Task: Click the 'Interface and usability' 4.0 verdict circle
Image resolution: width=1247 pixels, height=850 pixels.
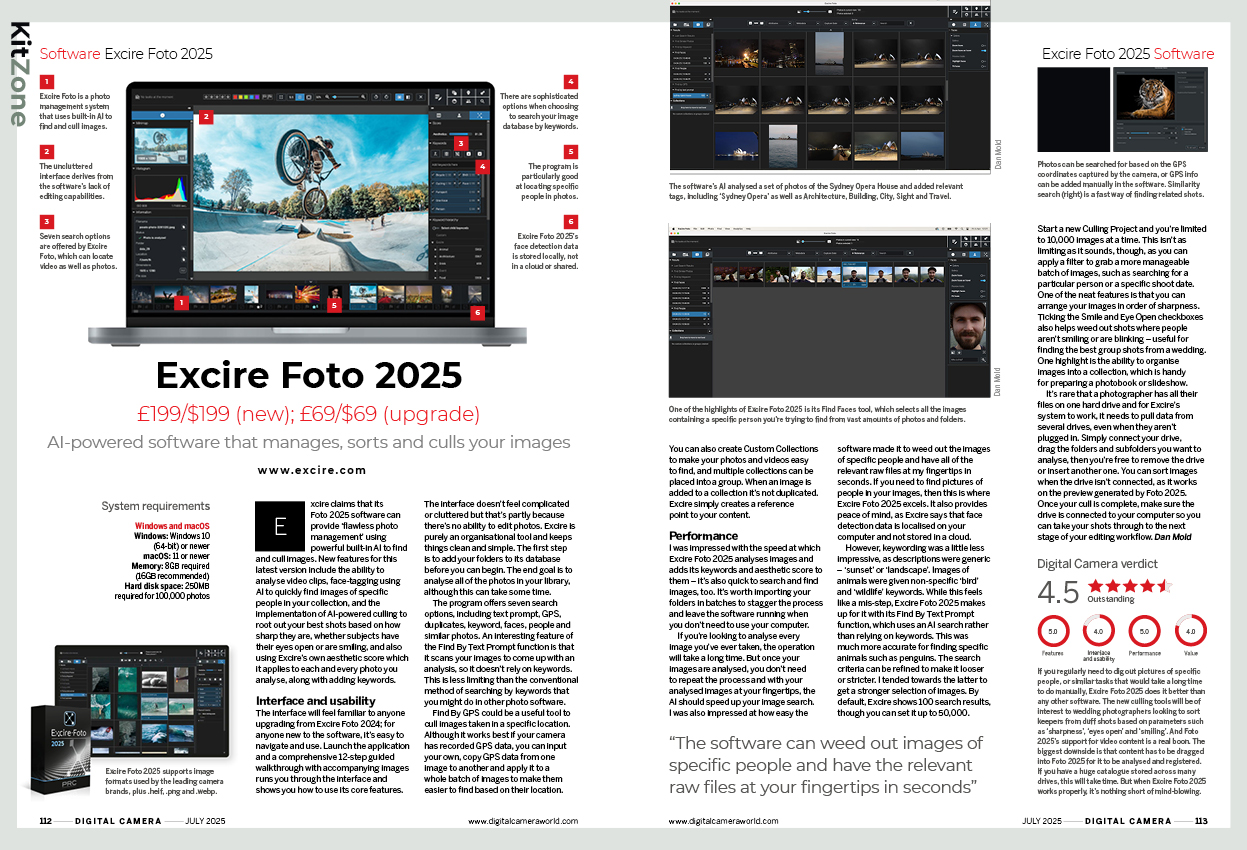Action: pyautogui.click(x=1099, y=631)
